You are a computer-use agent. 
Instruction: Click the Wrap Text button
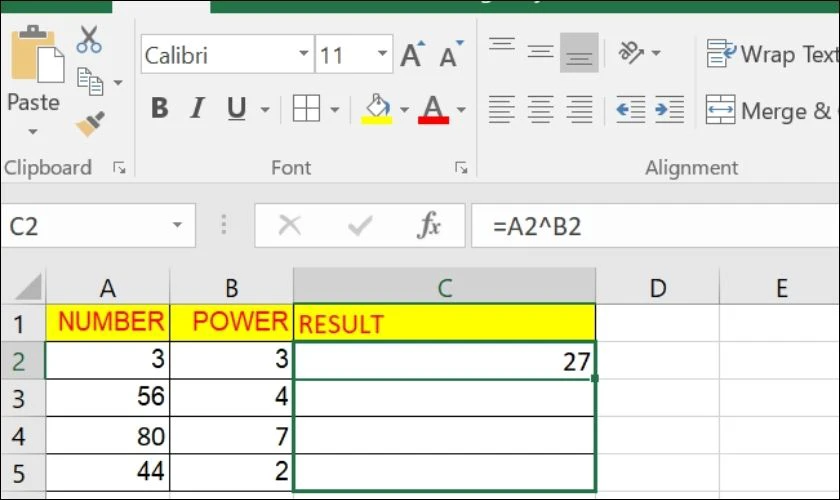[771, 53]
